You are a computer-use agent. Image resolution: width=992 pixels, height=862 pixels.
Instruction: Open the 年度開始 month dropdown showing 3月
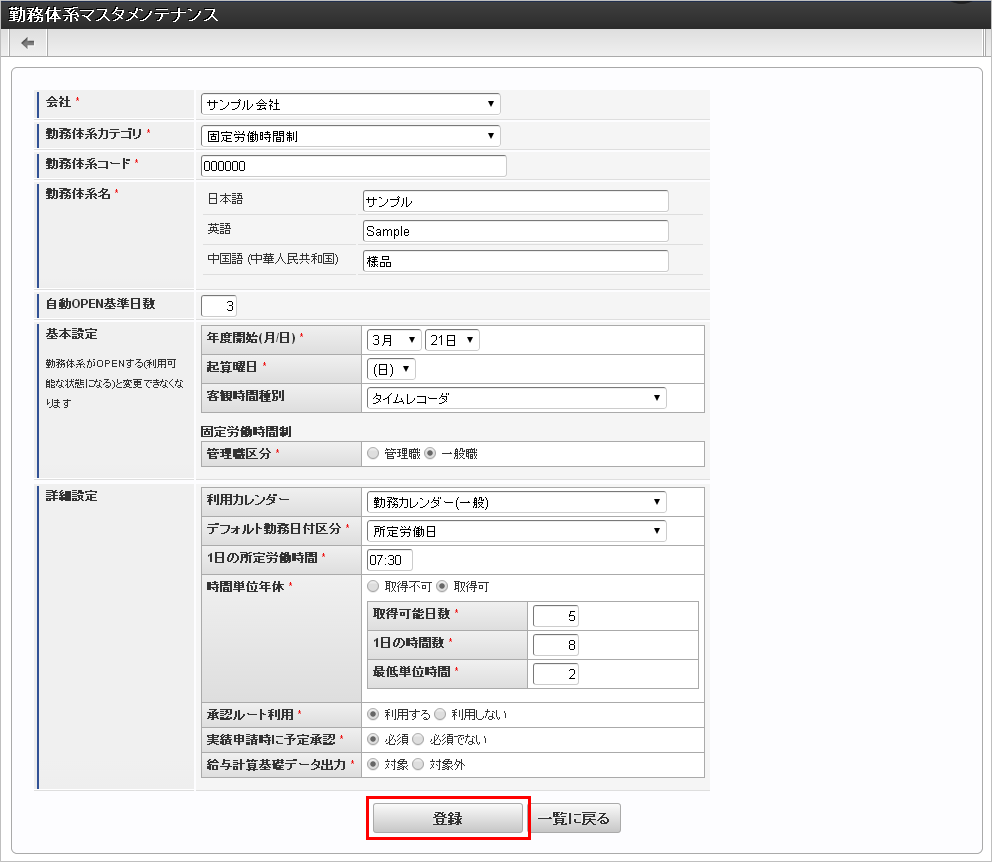click(x=394, y=340)
